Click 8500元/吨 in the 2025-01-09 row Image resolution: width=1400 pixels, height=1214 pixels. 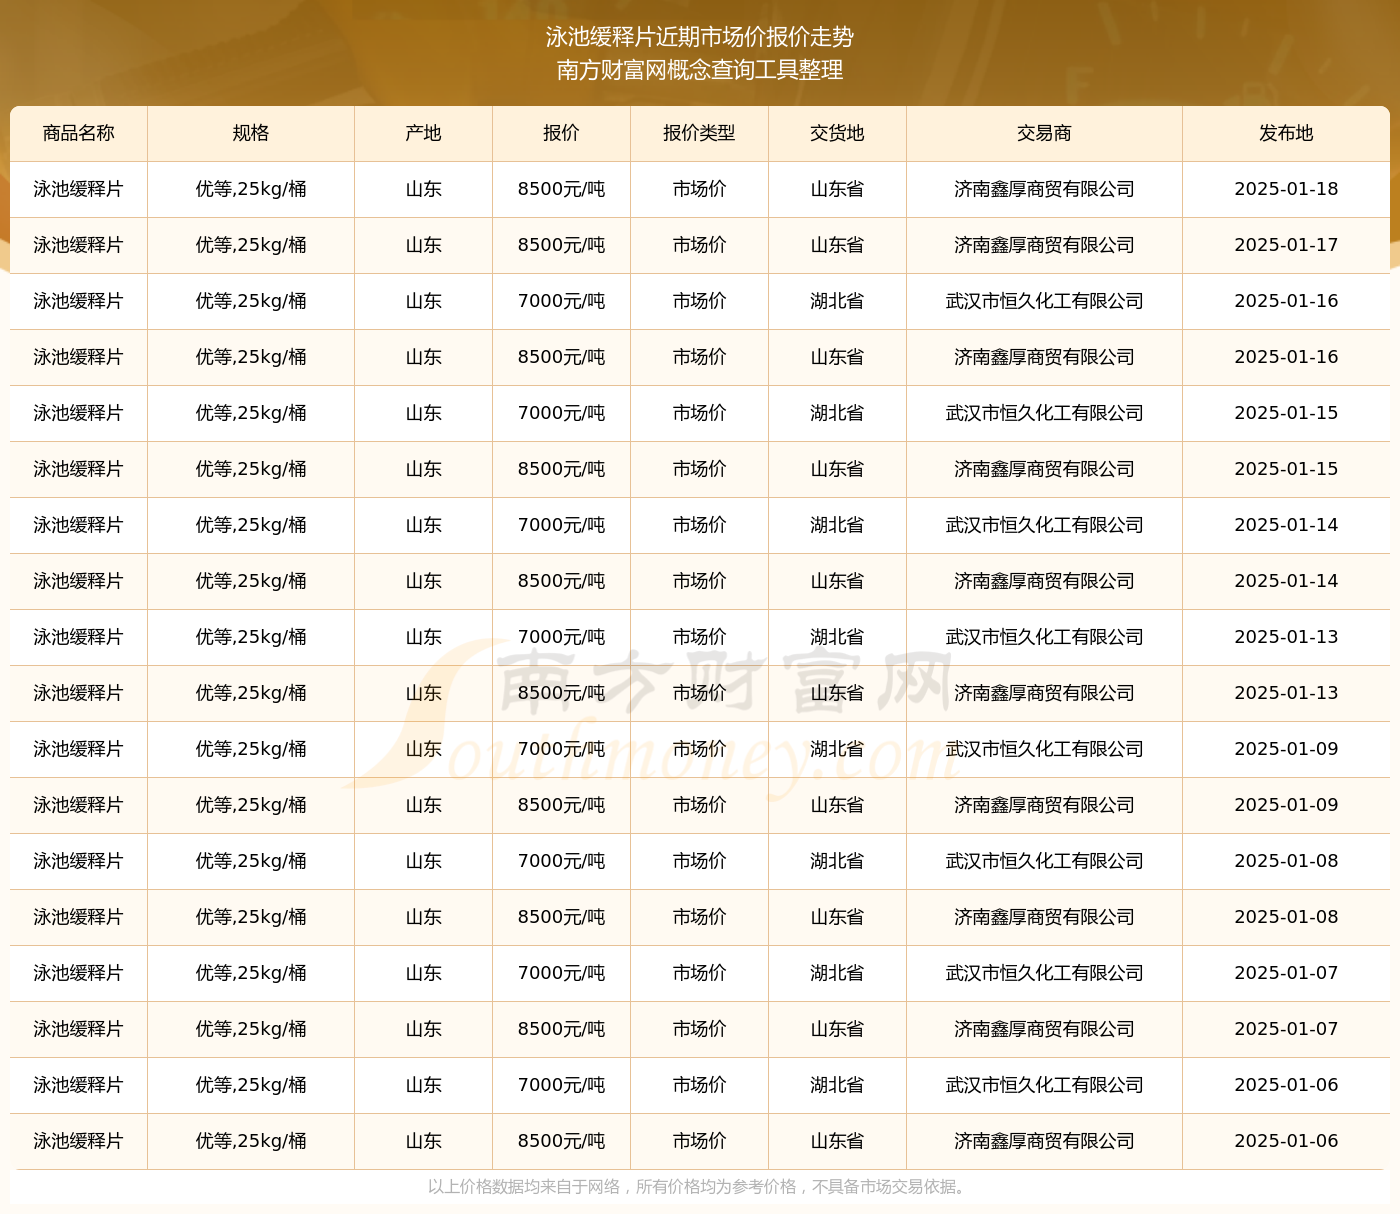point(561,805)
